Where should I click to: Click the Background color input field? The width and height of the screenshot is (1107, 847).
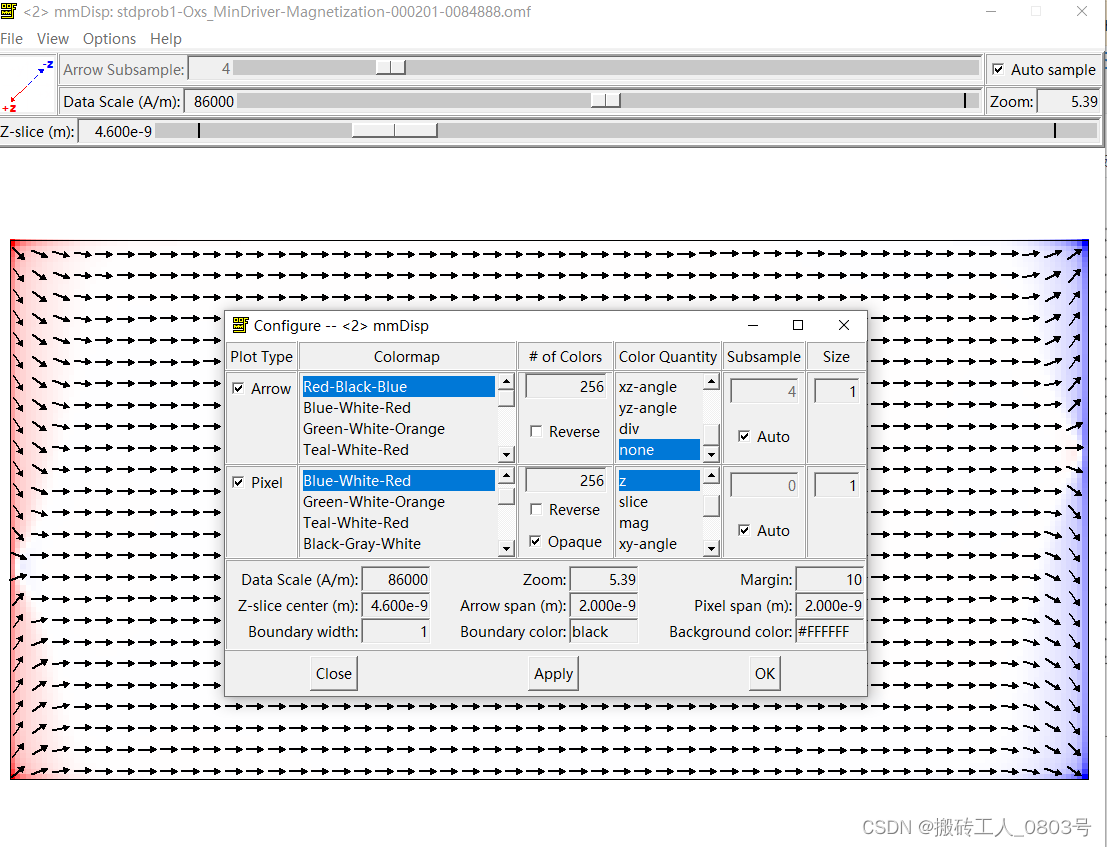830,632
